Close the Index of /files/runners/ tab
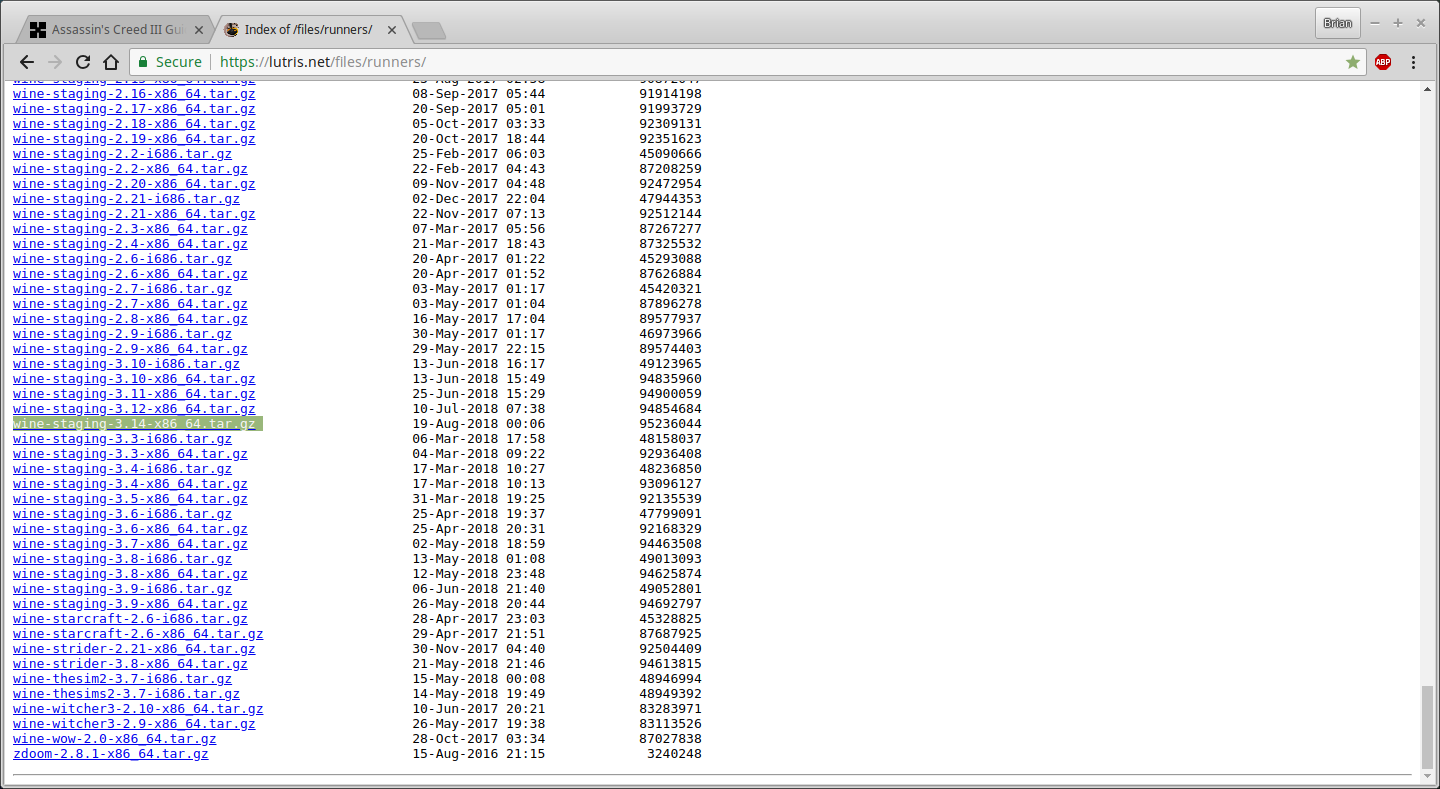The width and height of the screenshot is (1440, 789). [x=392, y=30]
